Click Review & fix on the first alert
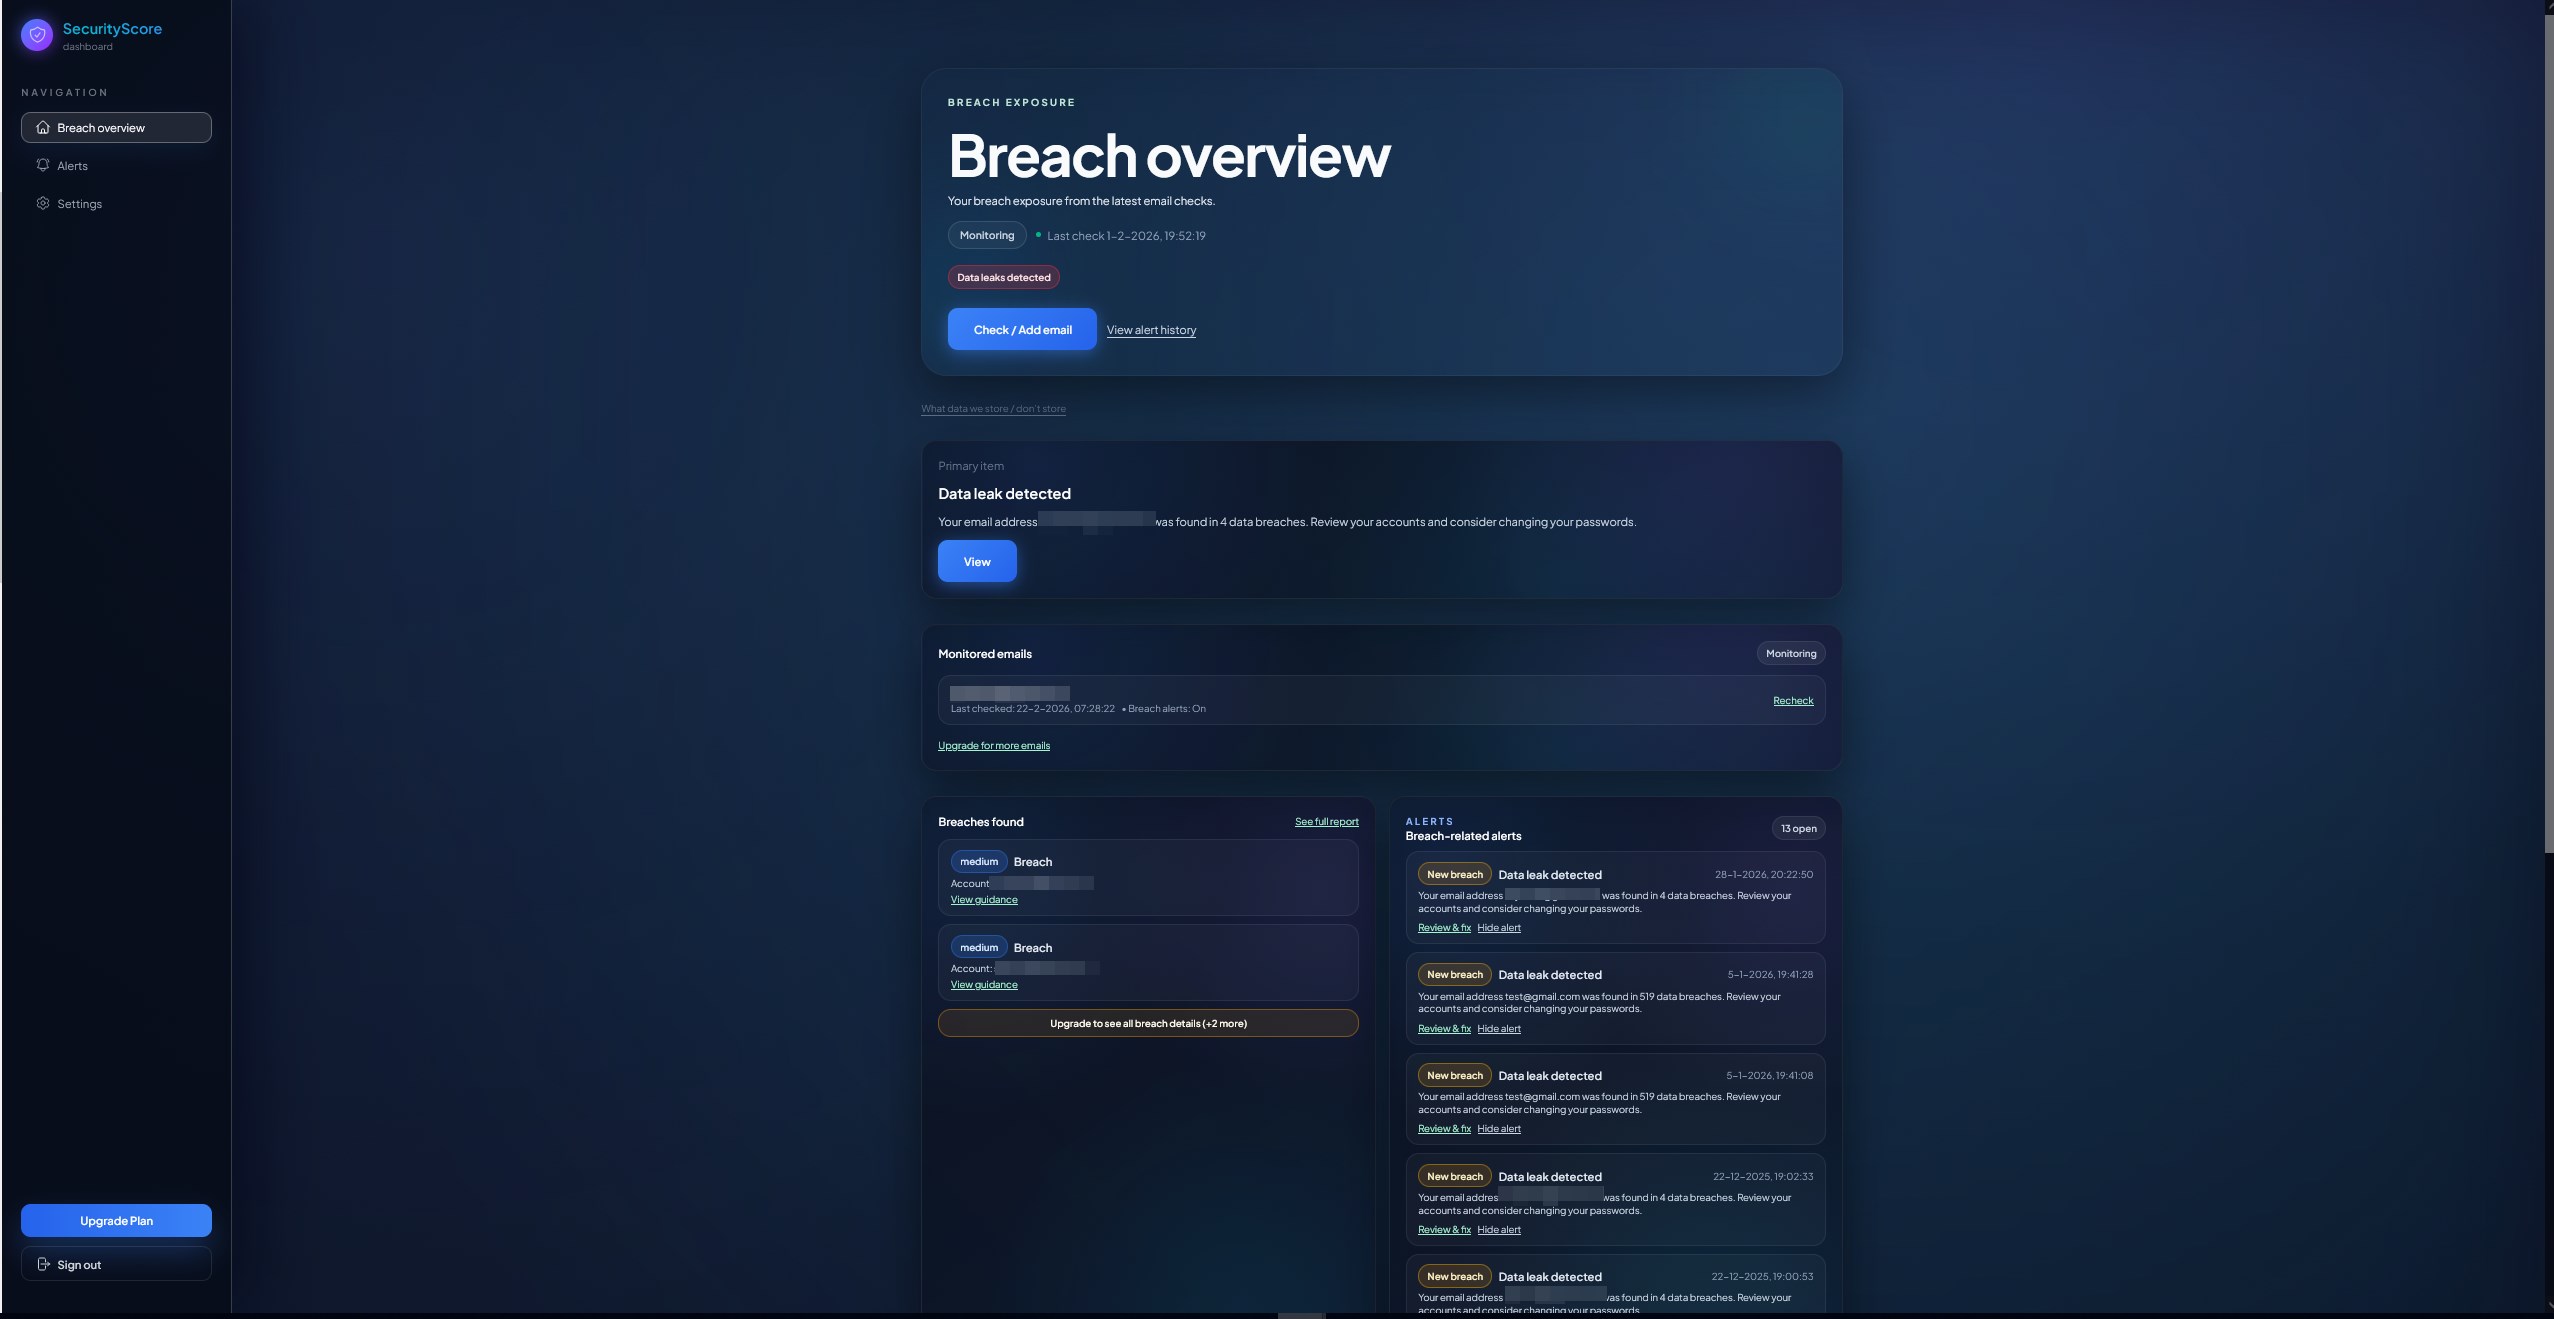Image resolution: width=2554 pixels, height=1319 pixels. 1442,927
